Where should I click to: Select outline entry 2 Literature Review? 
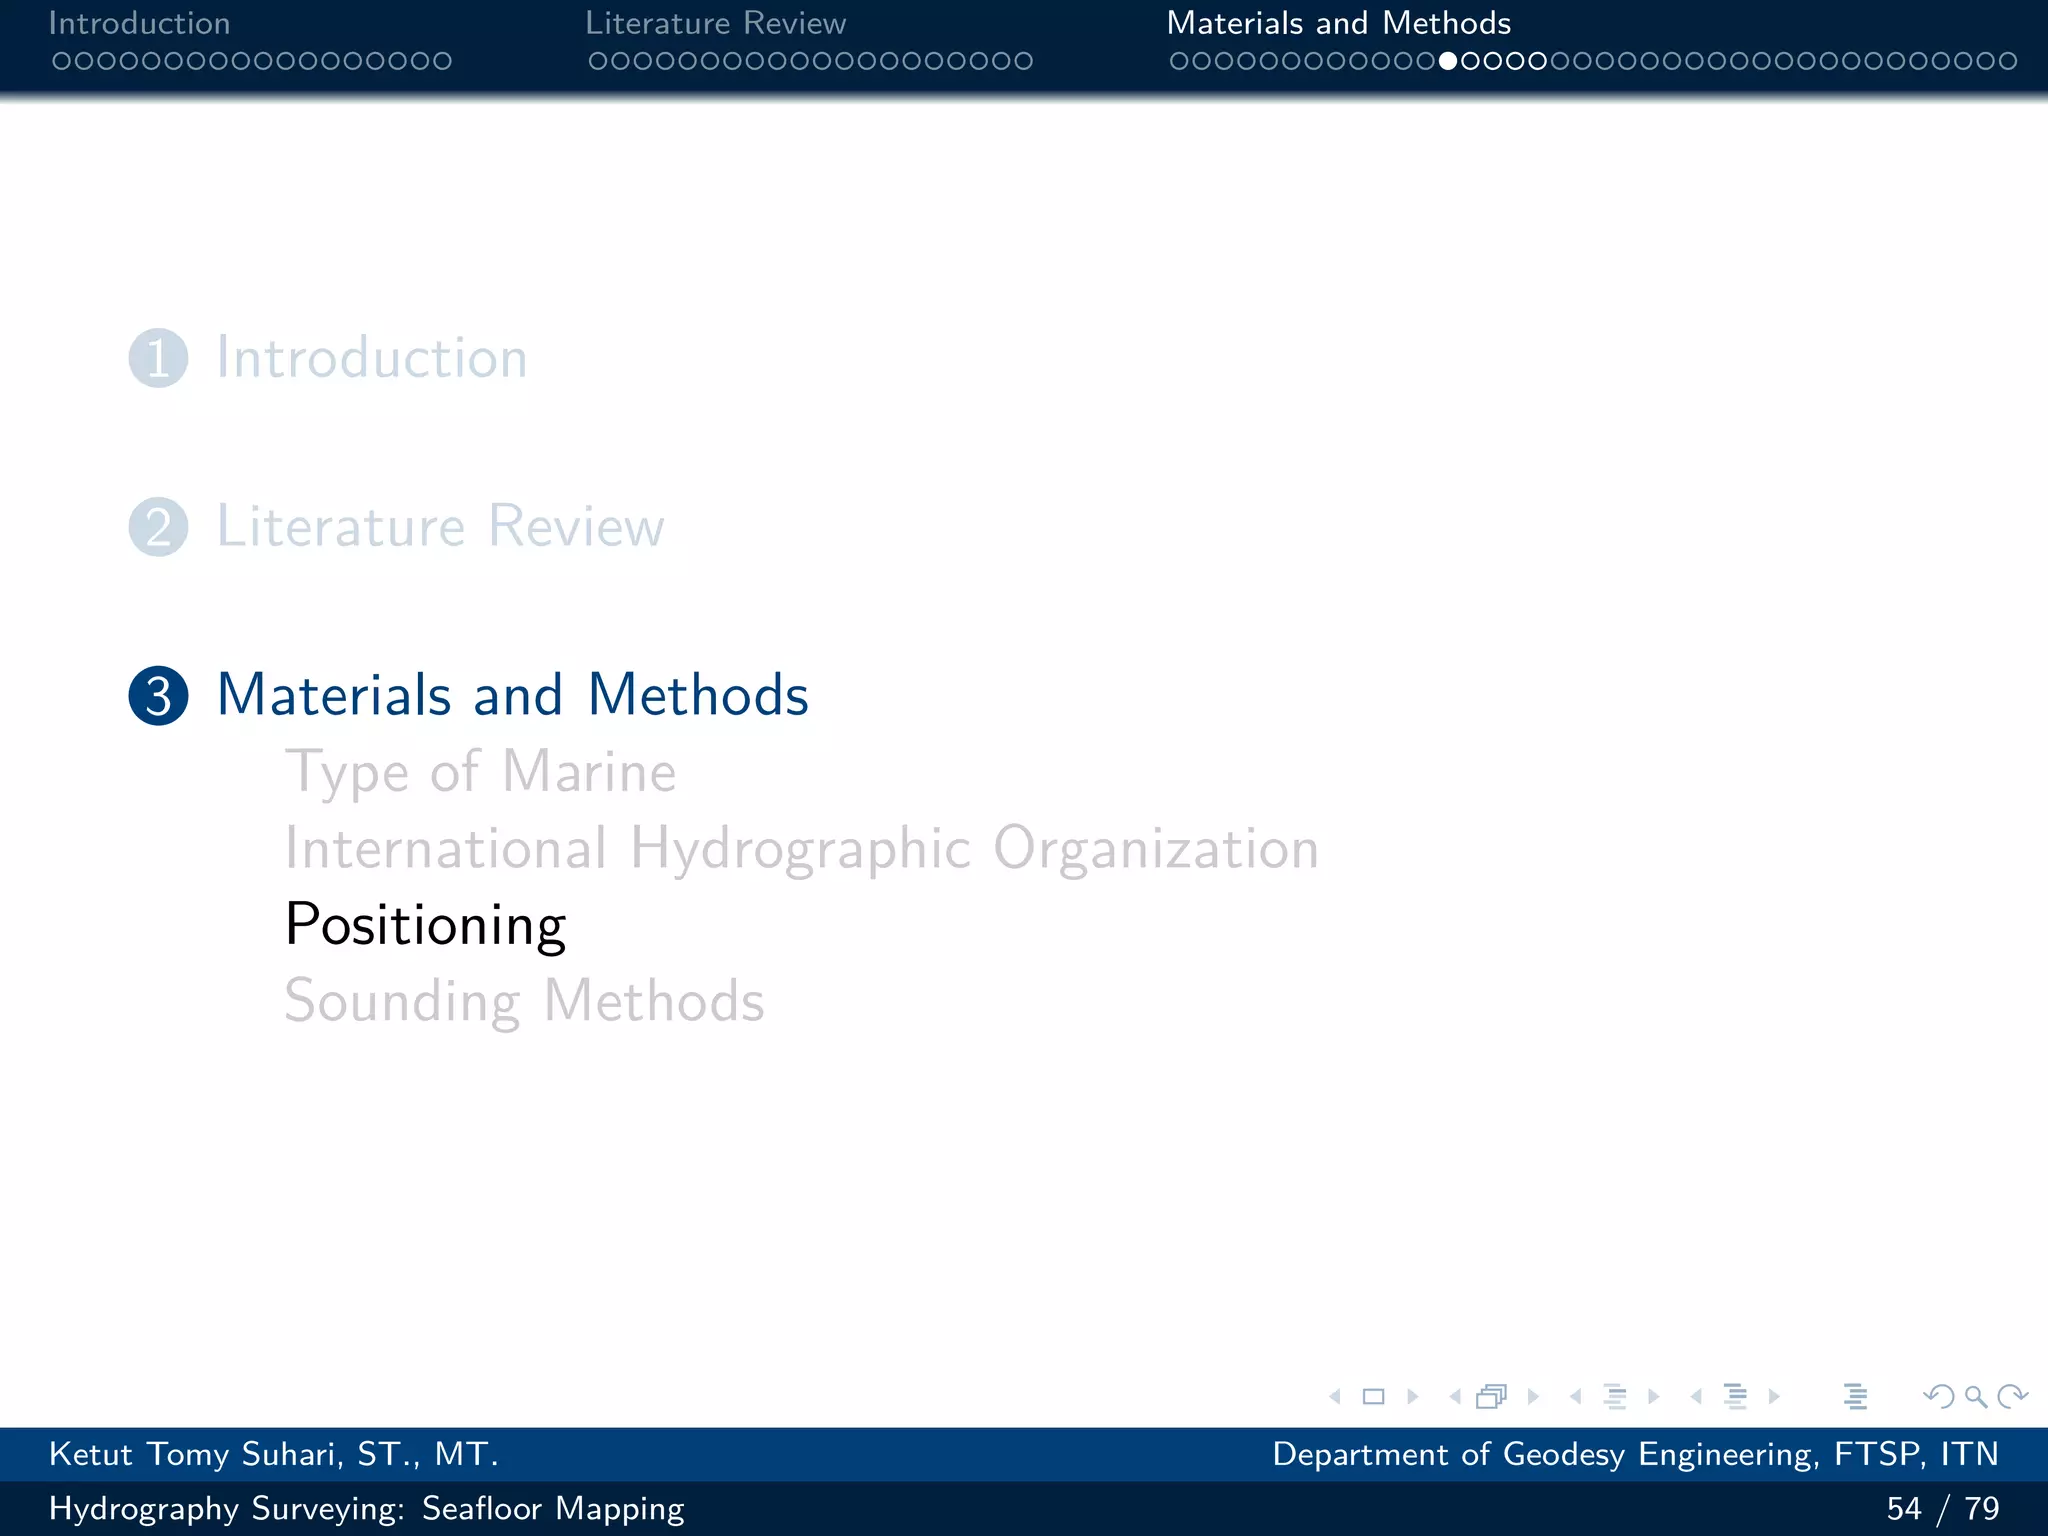pos(440,526)
